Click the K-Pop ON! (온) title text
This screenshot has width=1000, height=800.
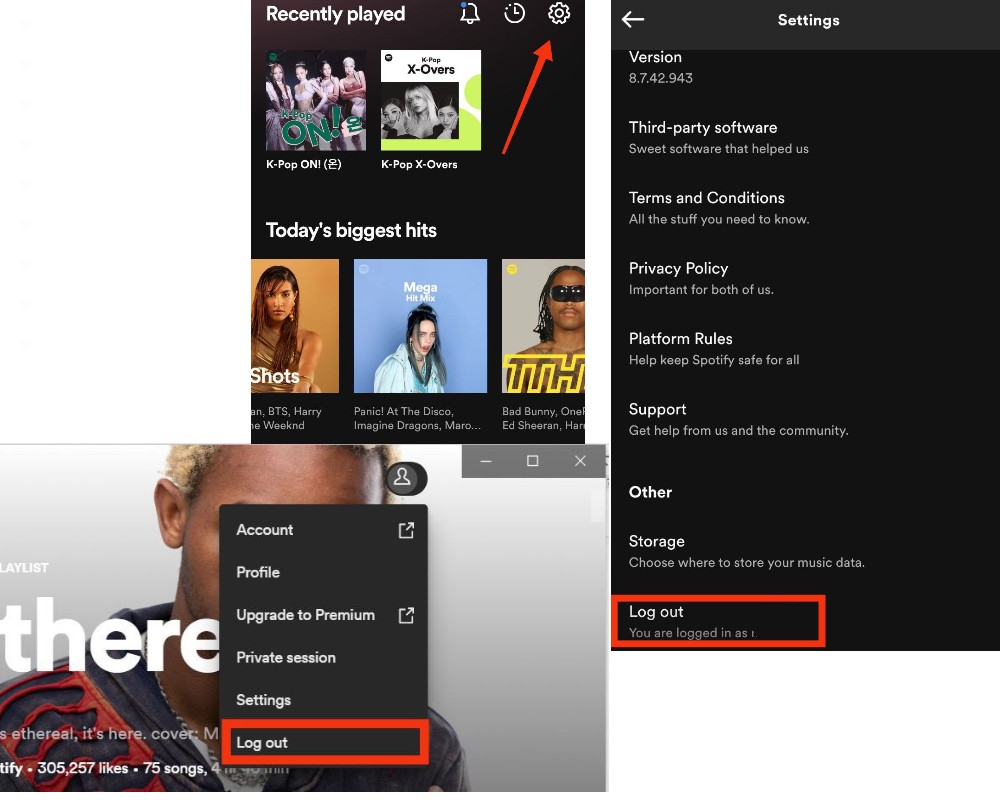(304, 164)
